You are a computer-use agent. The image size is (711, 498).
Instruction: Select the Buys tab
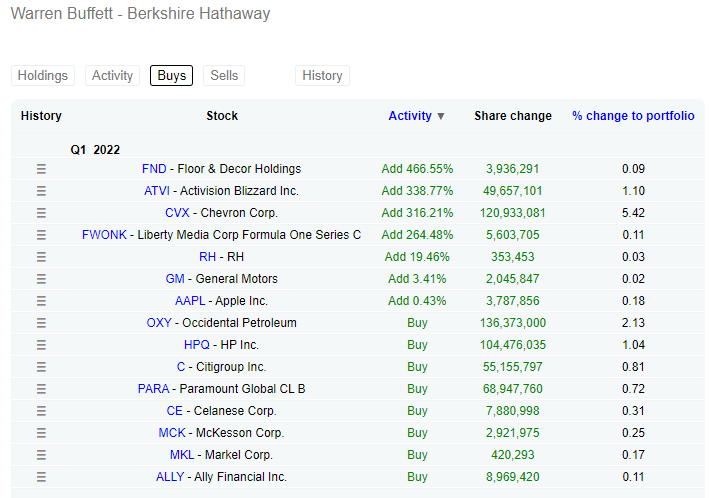coord(171,75)
